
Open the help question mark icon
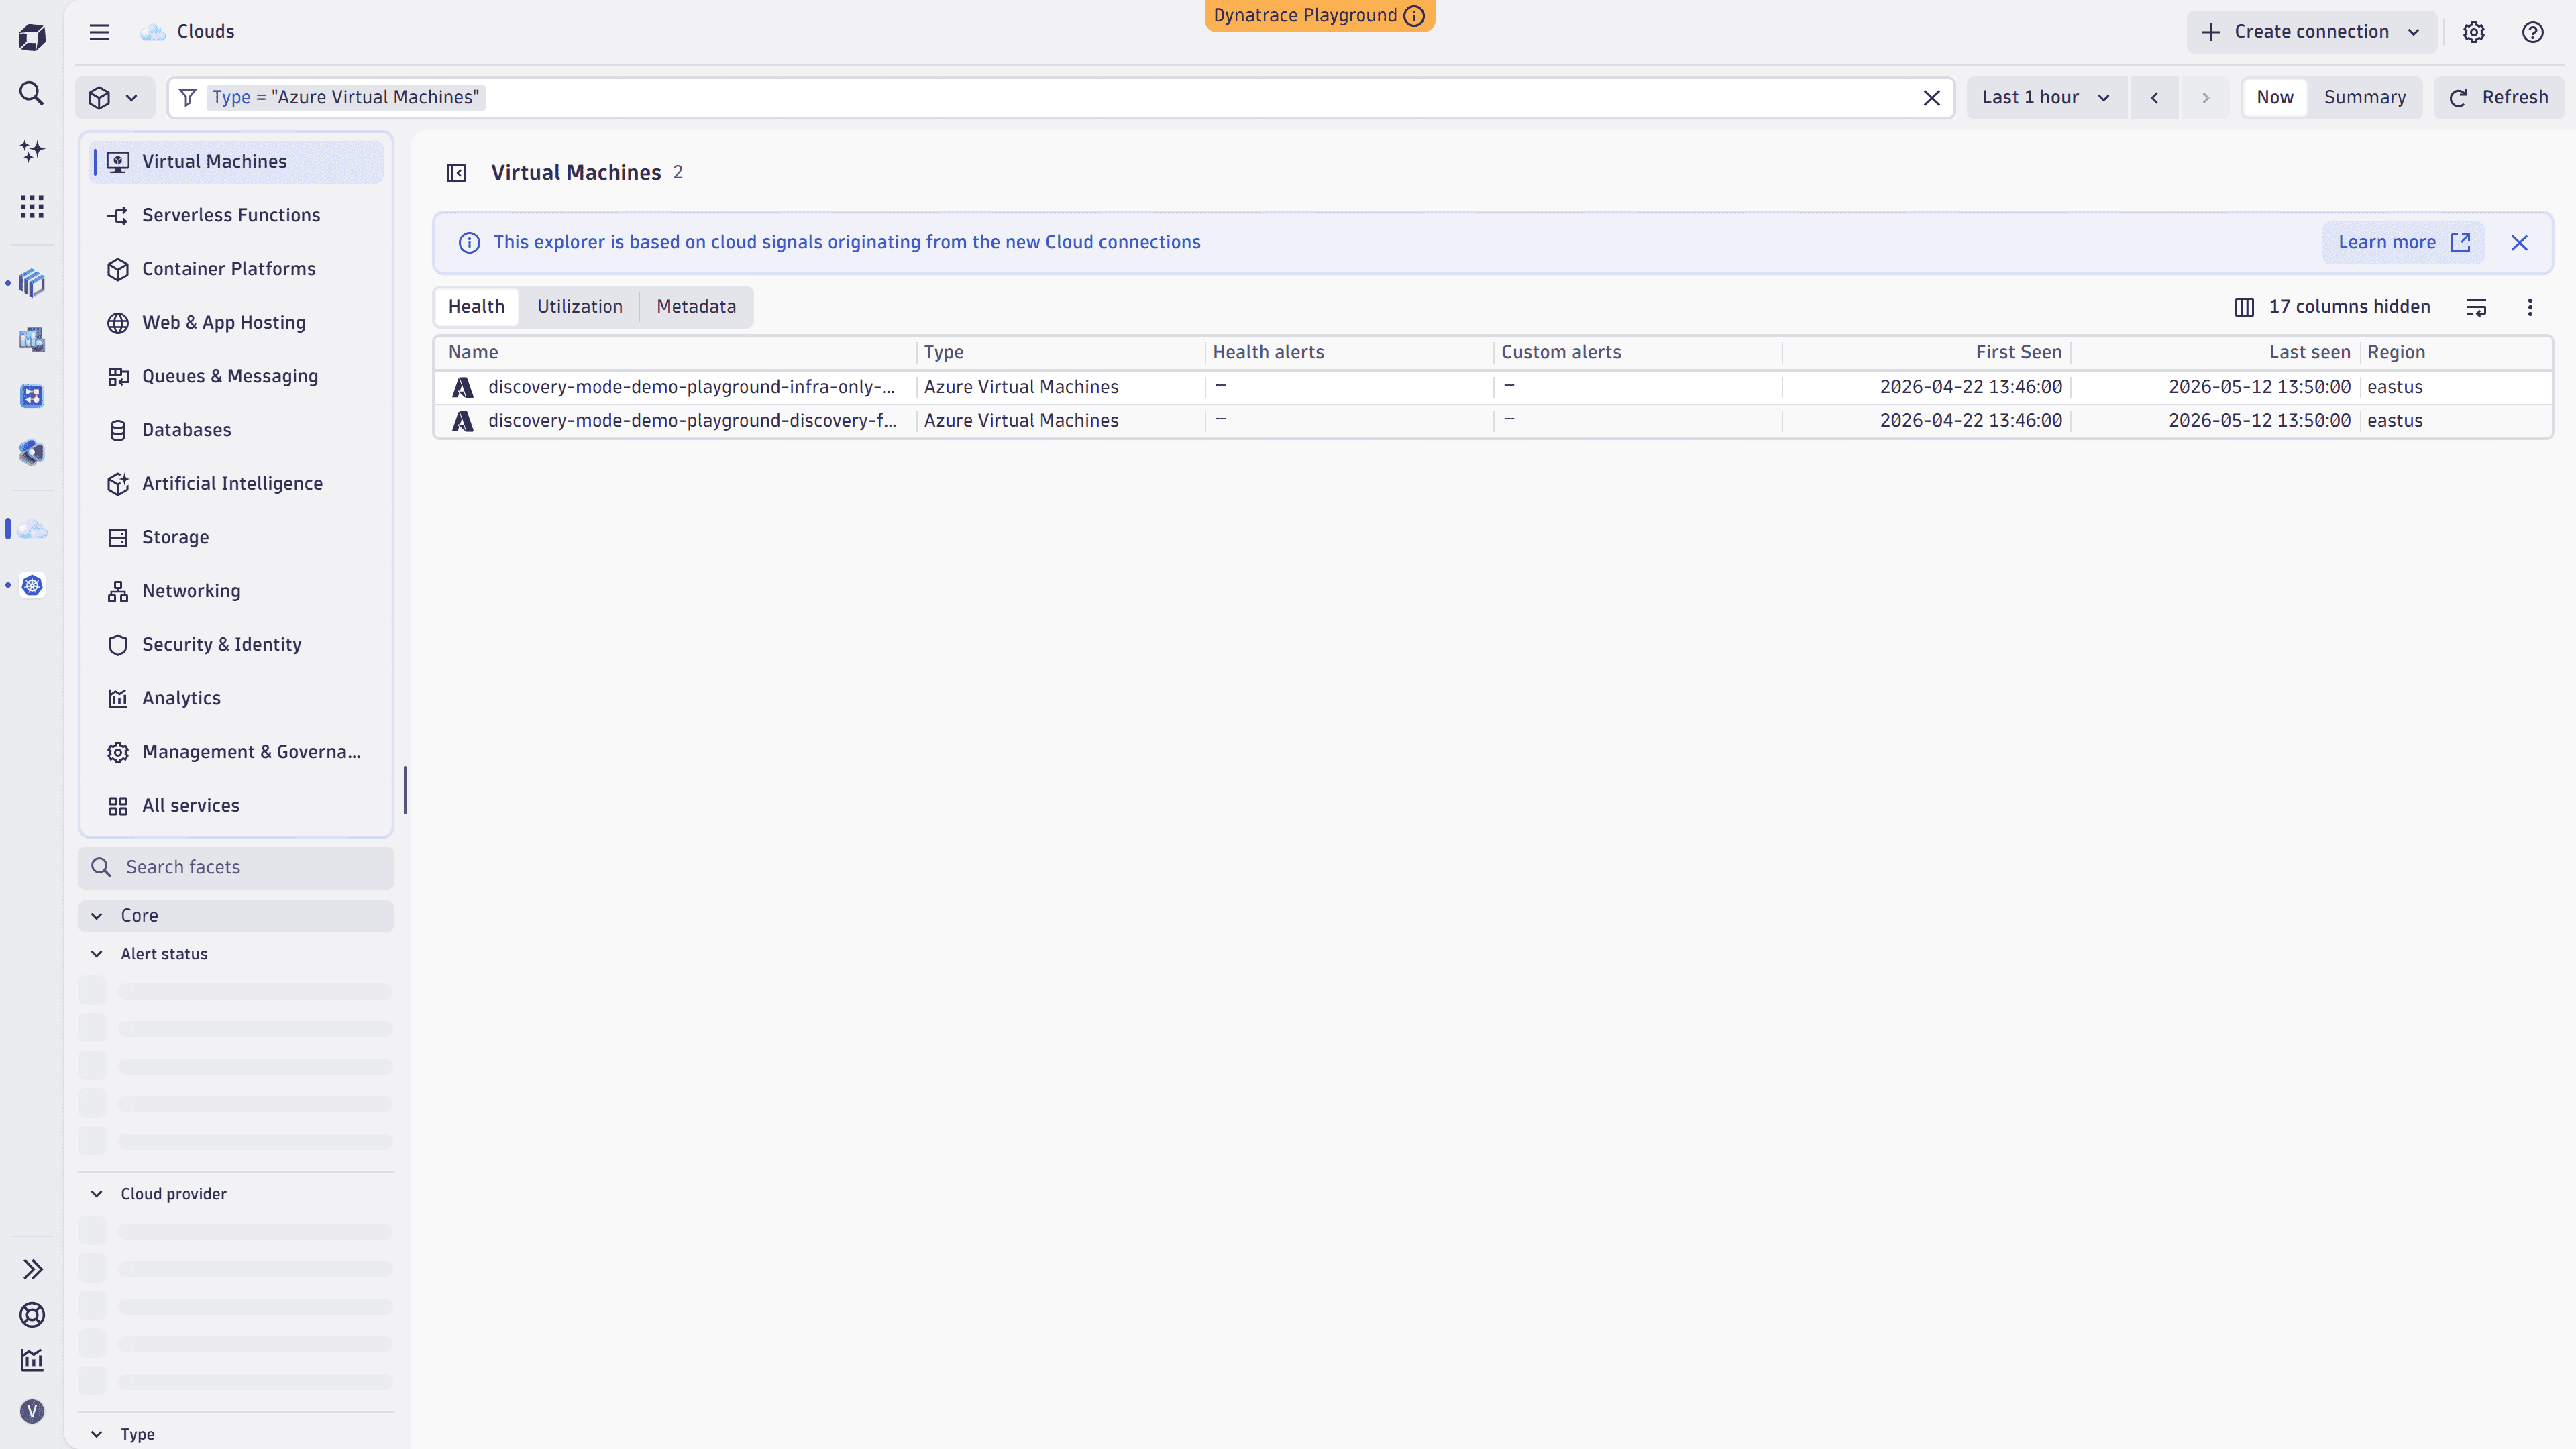tap(2533, 32)
